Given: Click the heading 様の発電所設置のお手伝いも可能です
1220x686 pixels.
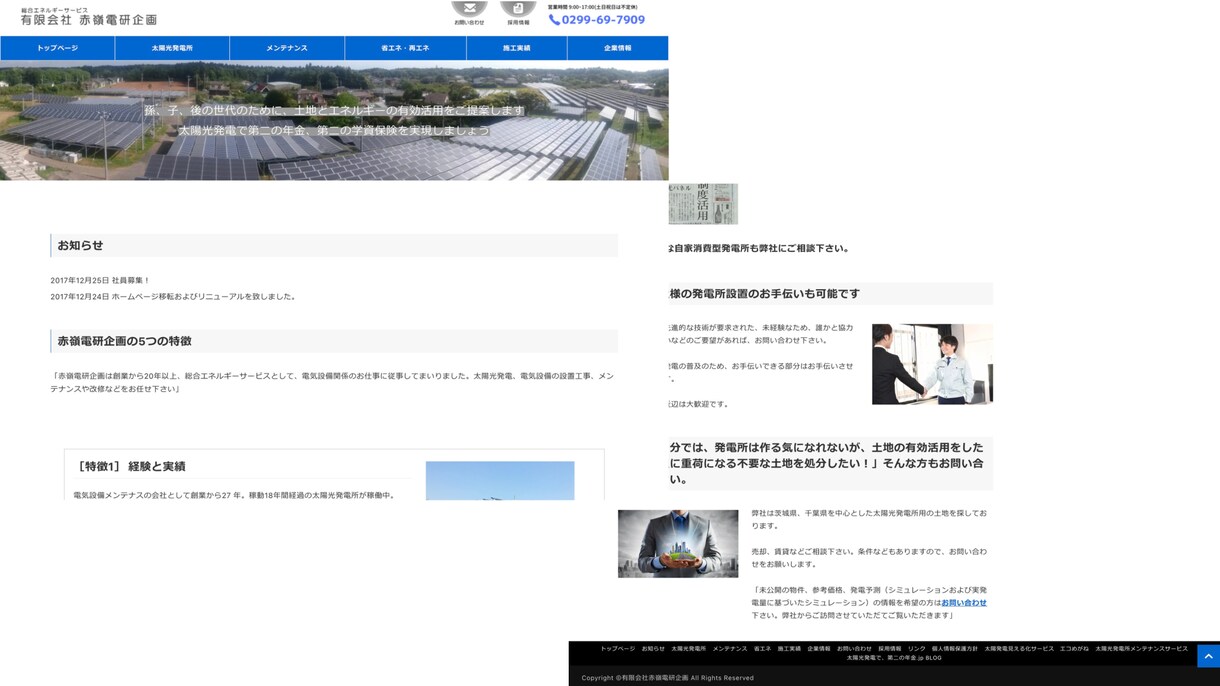Looking at the screenshot, I should 831,294.
